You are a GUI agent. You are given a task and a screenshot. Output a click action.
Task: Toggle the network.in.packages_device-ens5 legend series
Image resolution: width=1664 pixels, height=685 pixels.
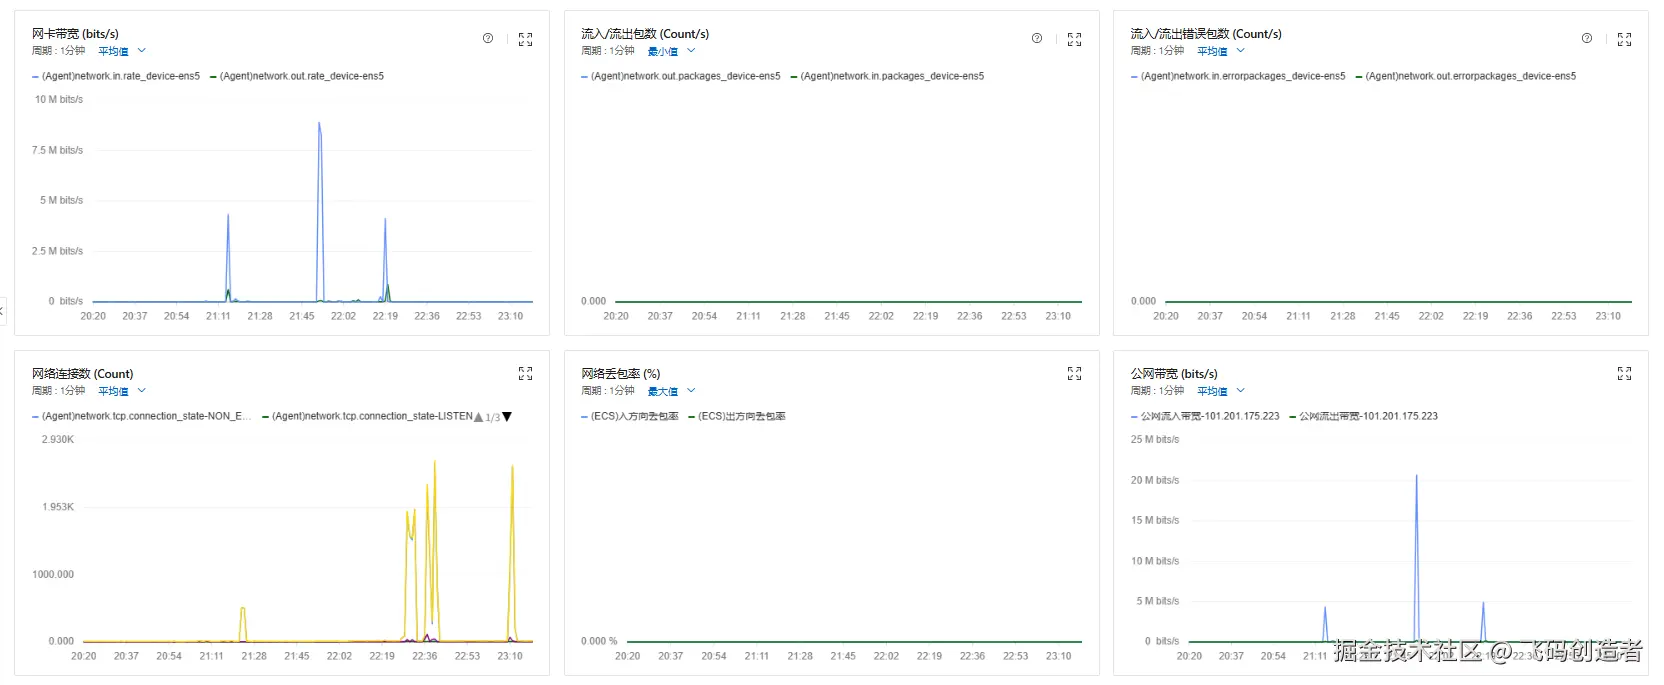(x=888, y=76)
